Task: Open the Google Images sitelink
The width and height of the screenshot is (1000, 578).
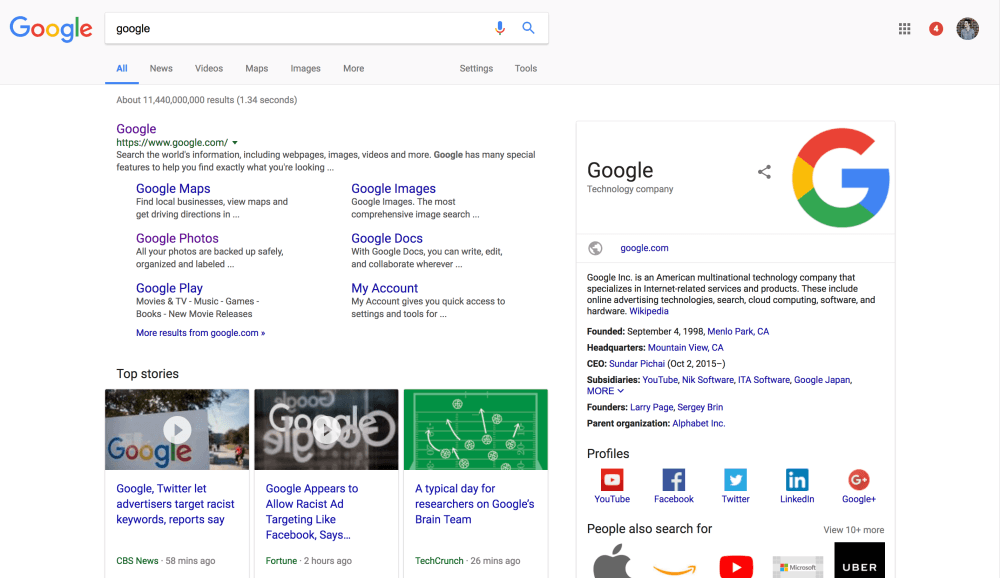Action: (x=393, y=189)
